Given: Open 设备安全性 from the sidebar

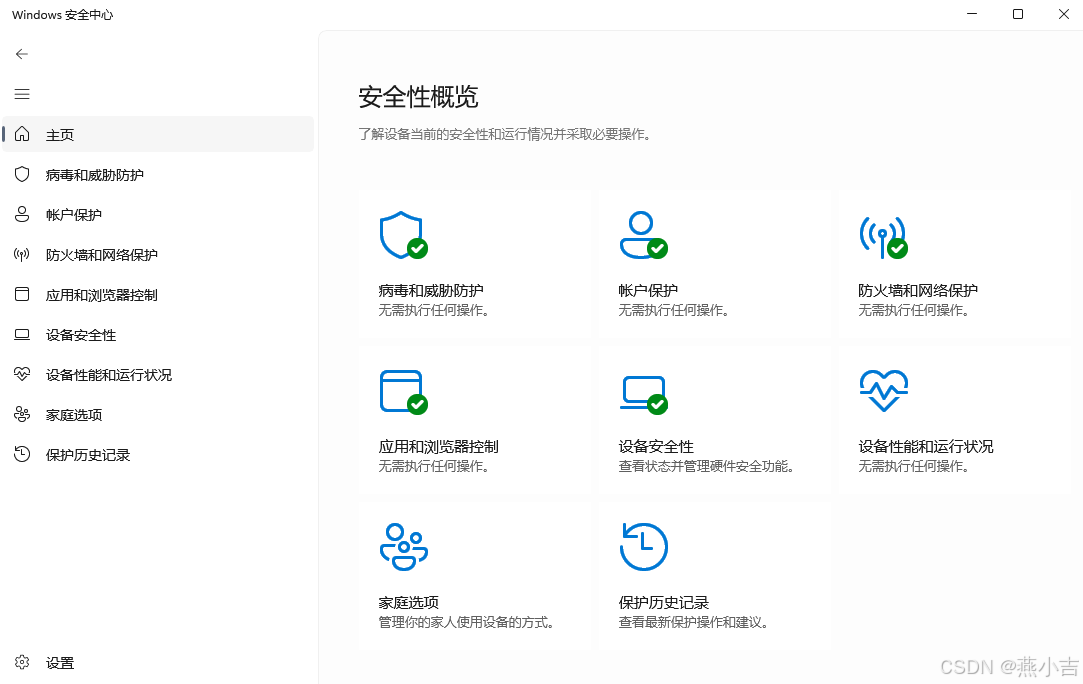Looking at the screenshot, I should 158,334.
